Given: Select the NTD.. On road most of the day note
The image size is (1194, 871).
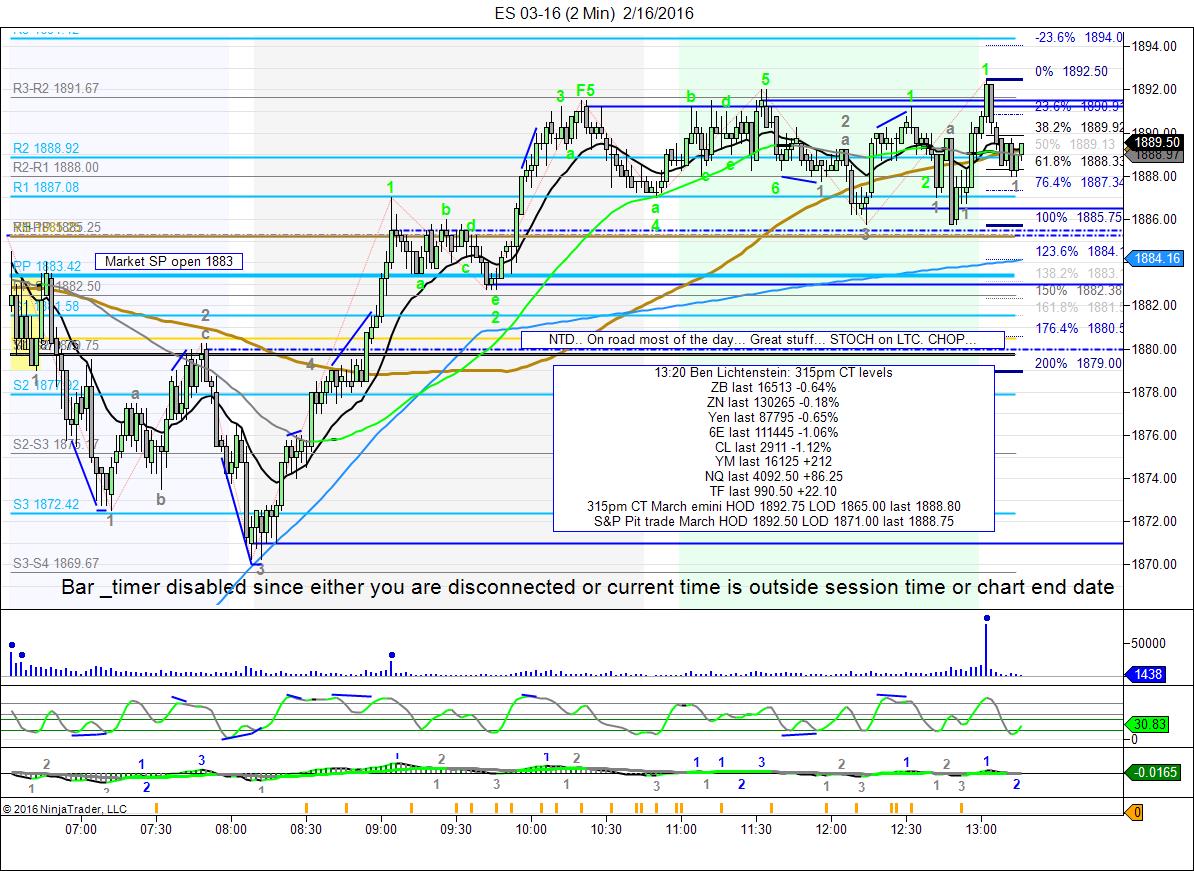Looking at the screenshot, I should (x=762, y=339).
